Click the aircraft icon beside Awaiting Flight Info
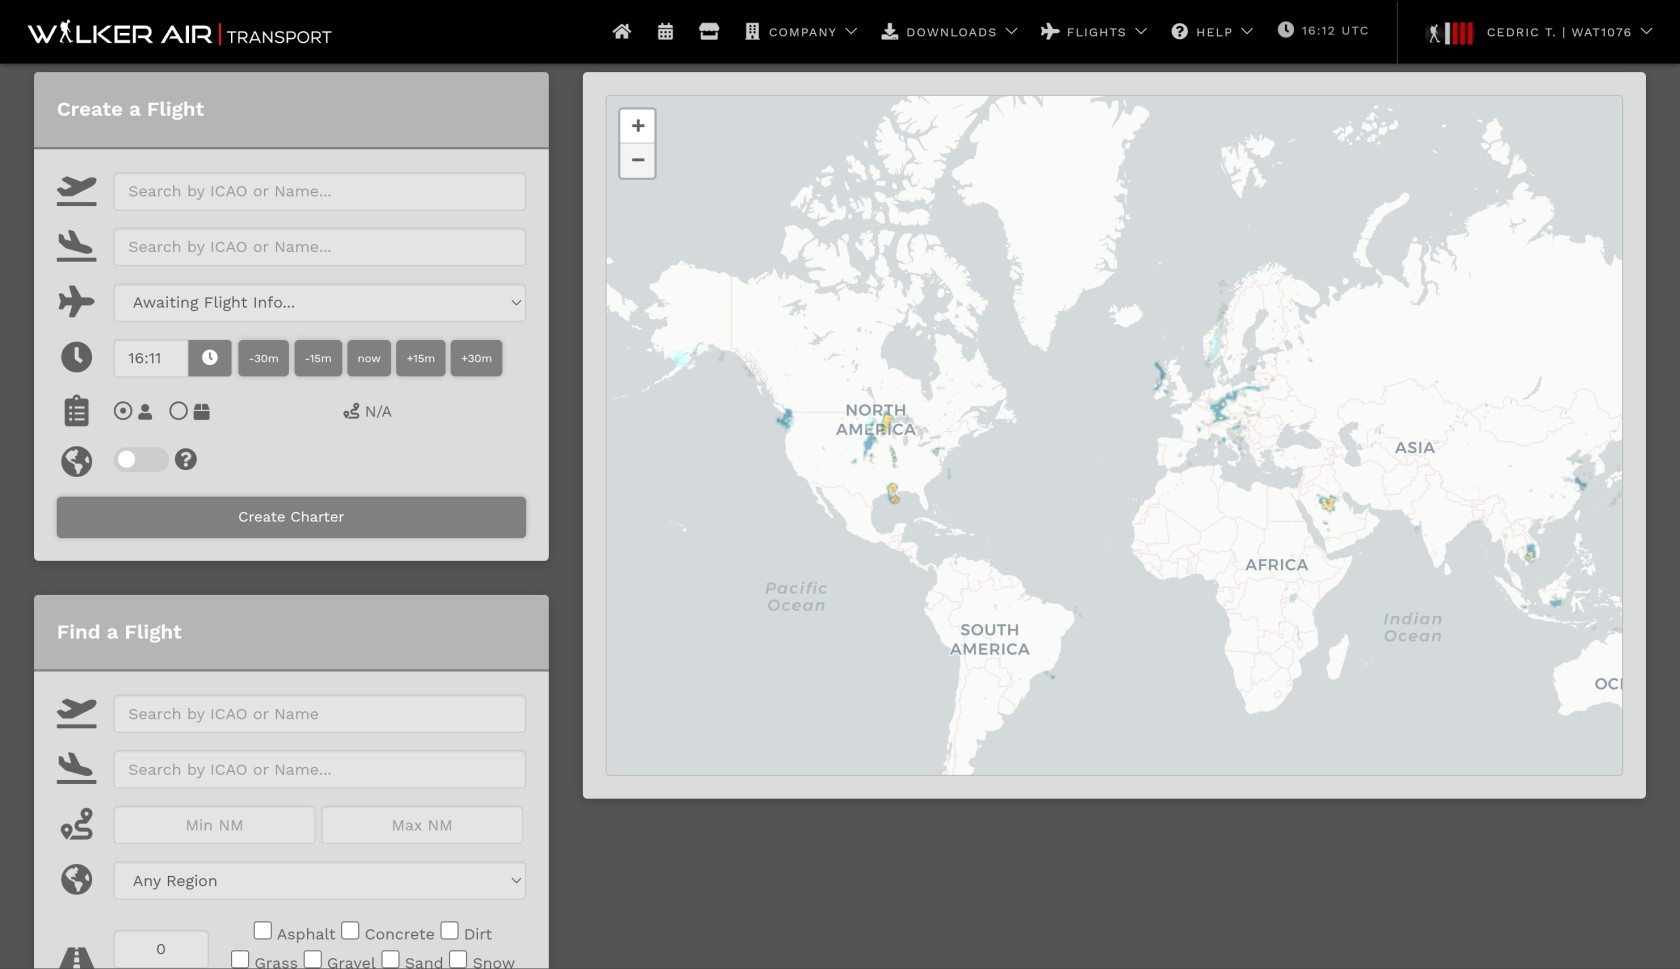Viewport: 1680px width, 969px height. coord(77,302)
